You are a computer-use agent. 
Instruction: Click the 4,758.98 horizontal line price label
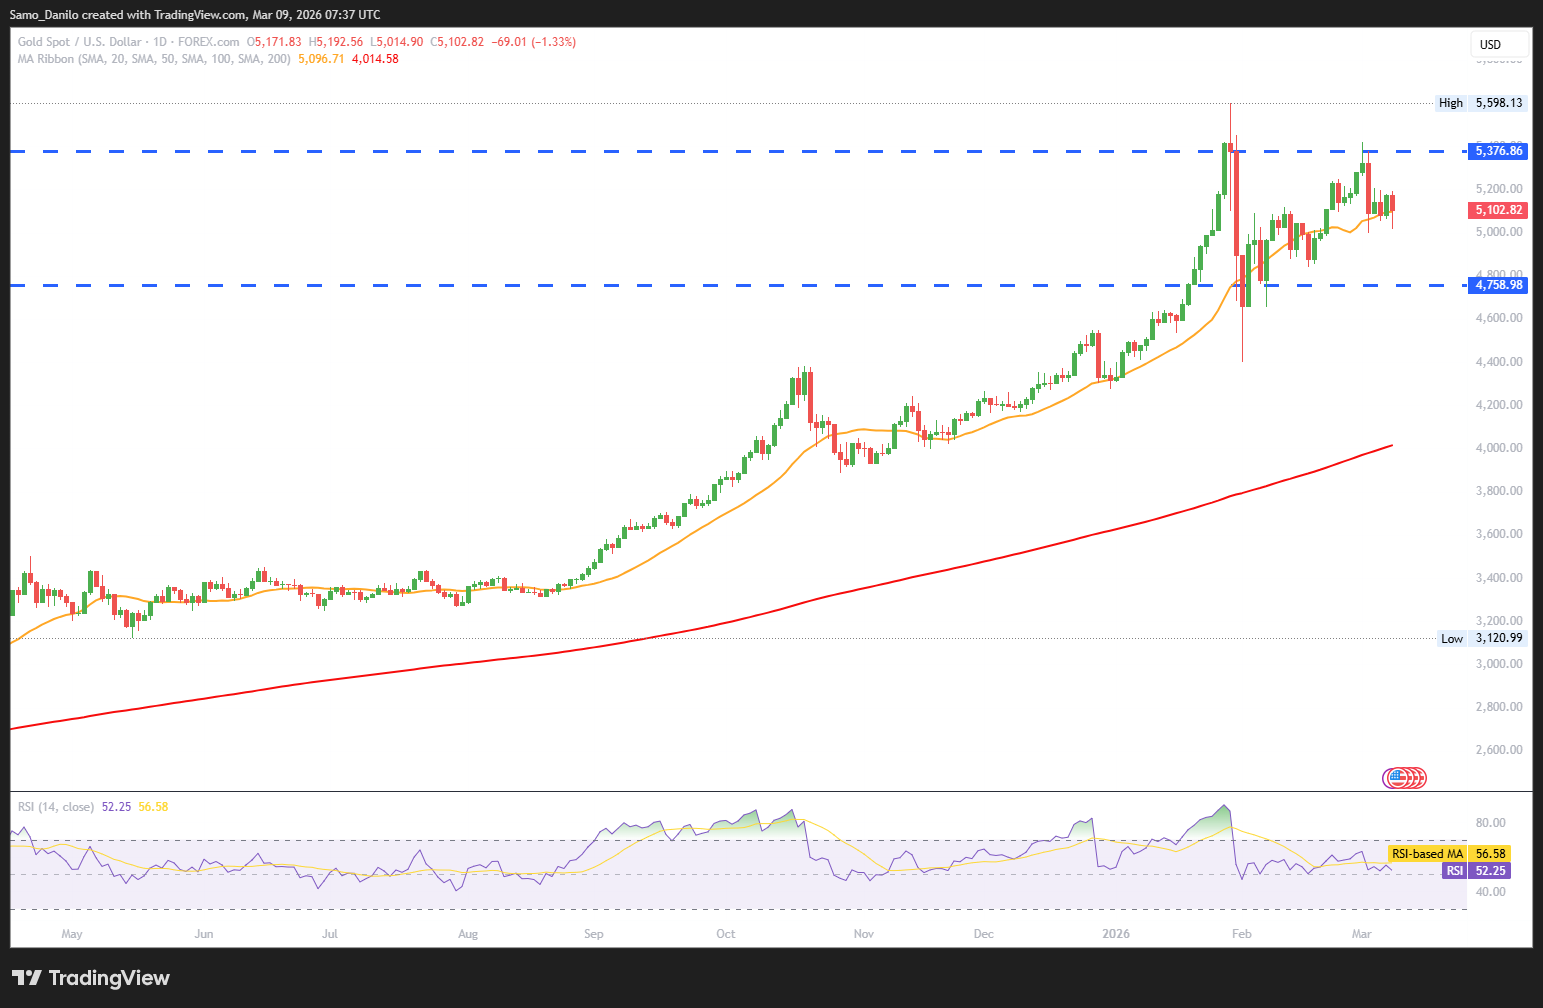tap(1499, 285)
